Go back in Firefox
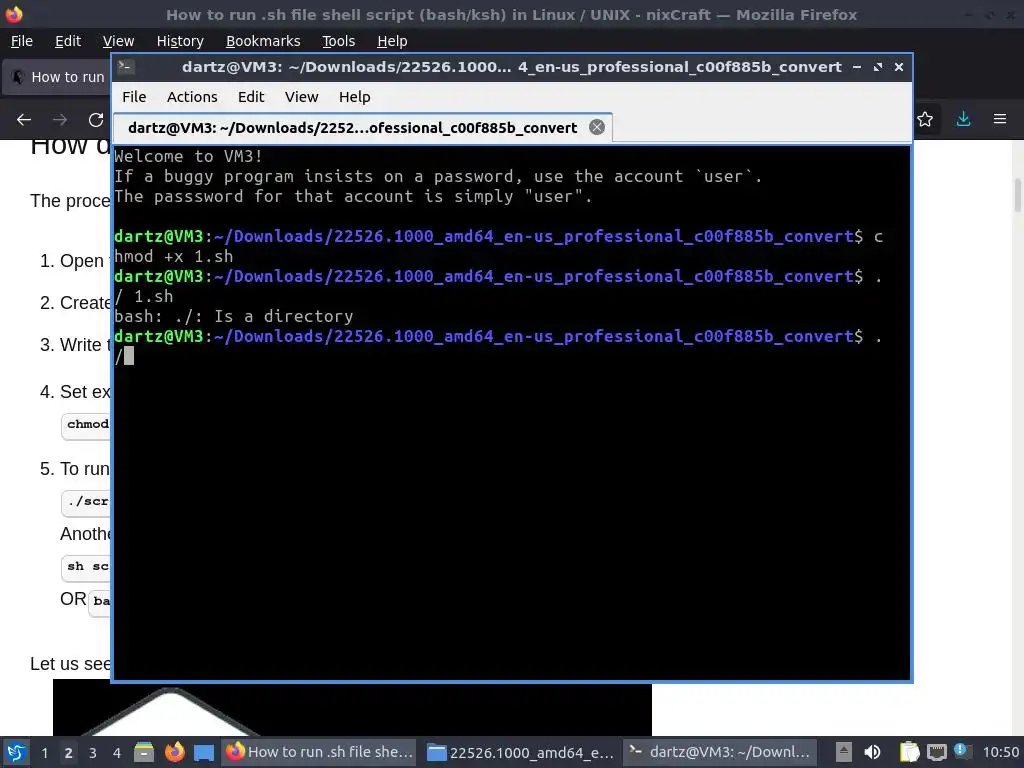 (x=24, y=120)
